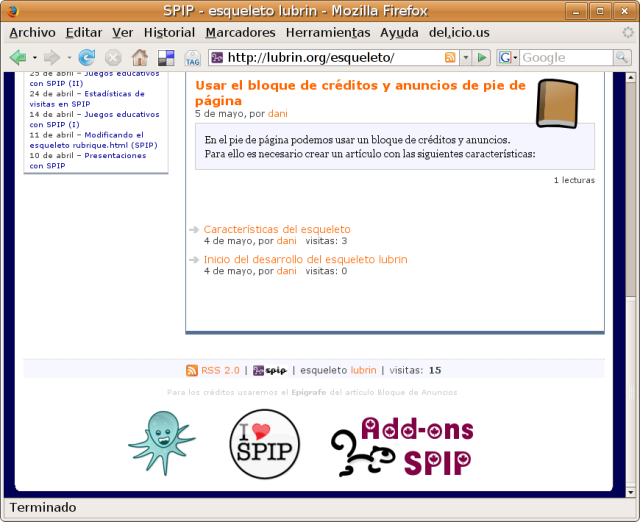Click the 'Inicio del desarrollo del esqueleto lubrin' link

point(305,259)
